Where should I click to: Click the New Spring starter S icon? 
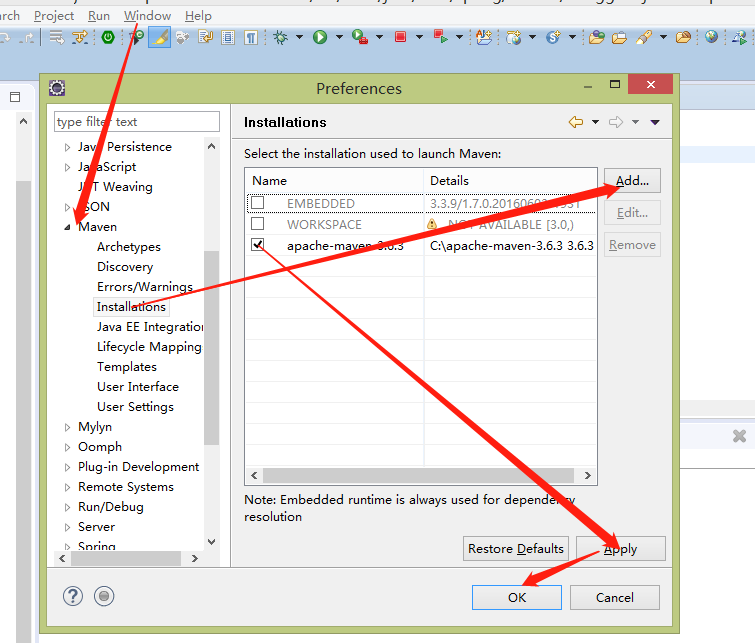554,37
